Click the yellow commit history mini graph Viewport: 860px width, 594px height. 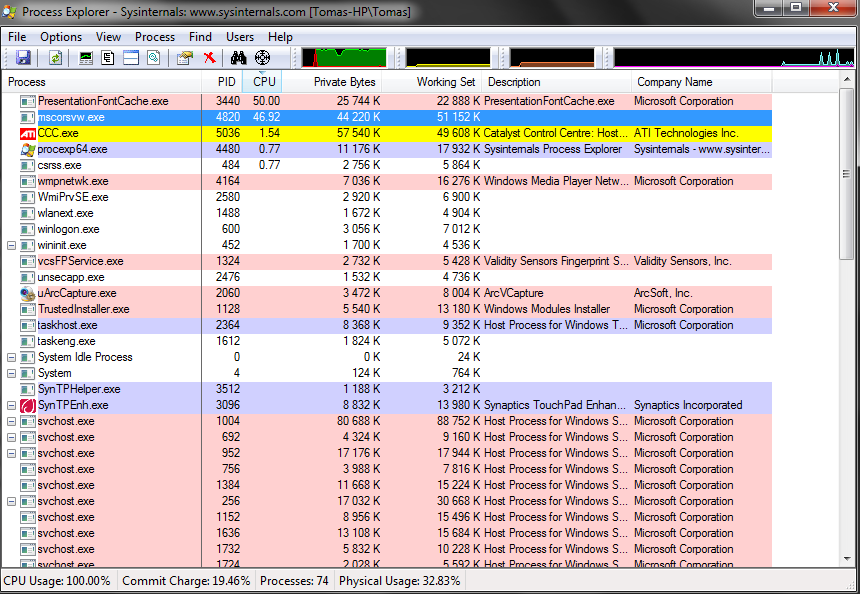coord(448,58)
